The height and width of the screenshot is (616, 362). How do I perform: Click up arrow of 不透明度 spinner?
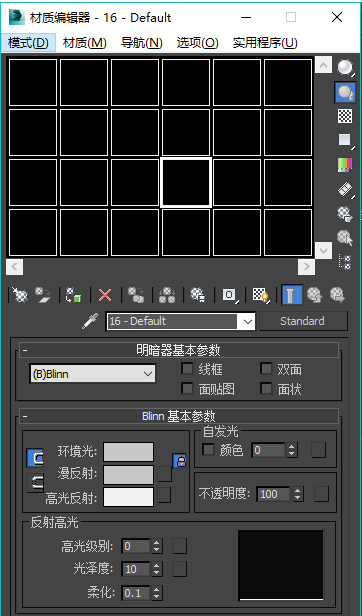pos(298,490)
